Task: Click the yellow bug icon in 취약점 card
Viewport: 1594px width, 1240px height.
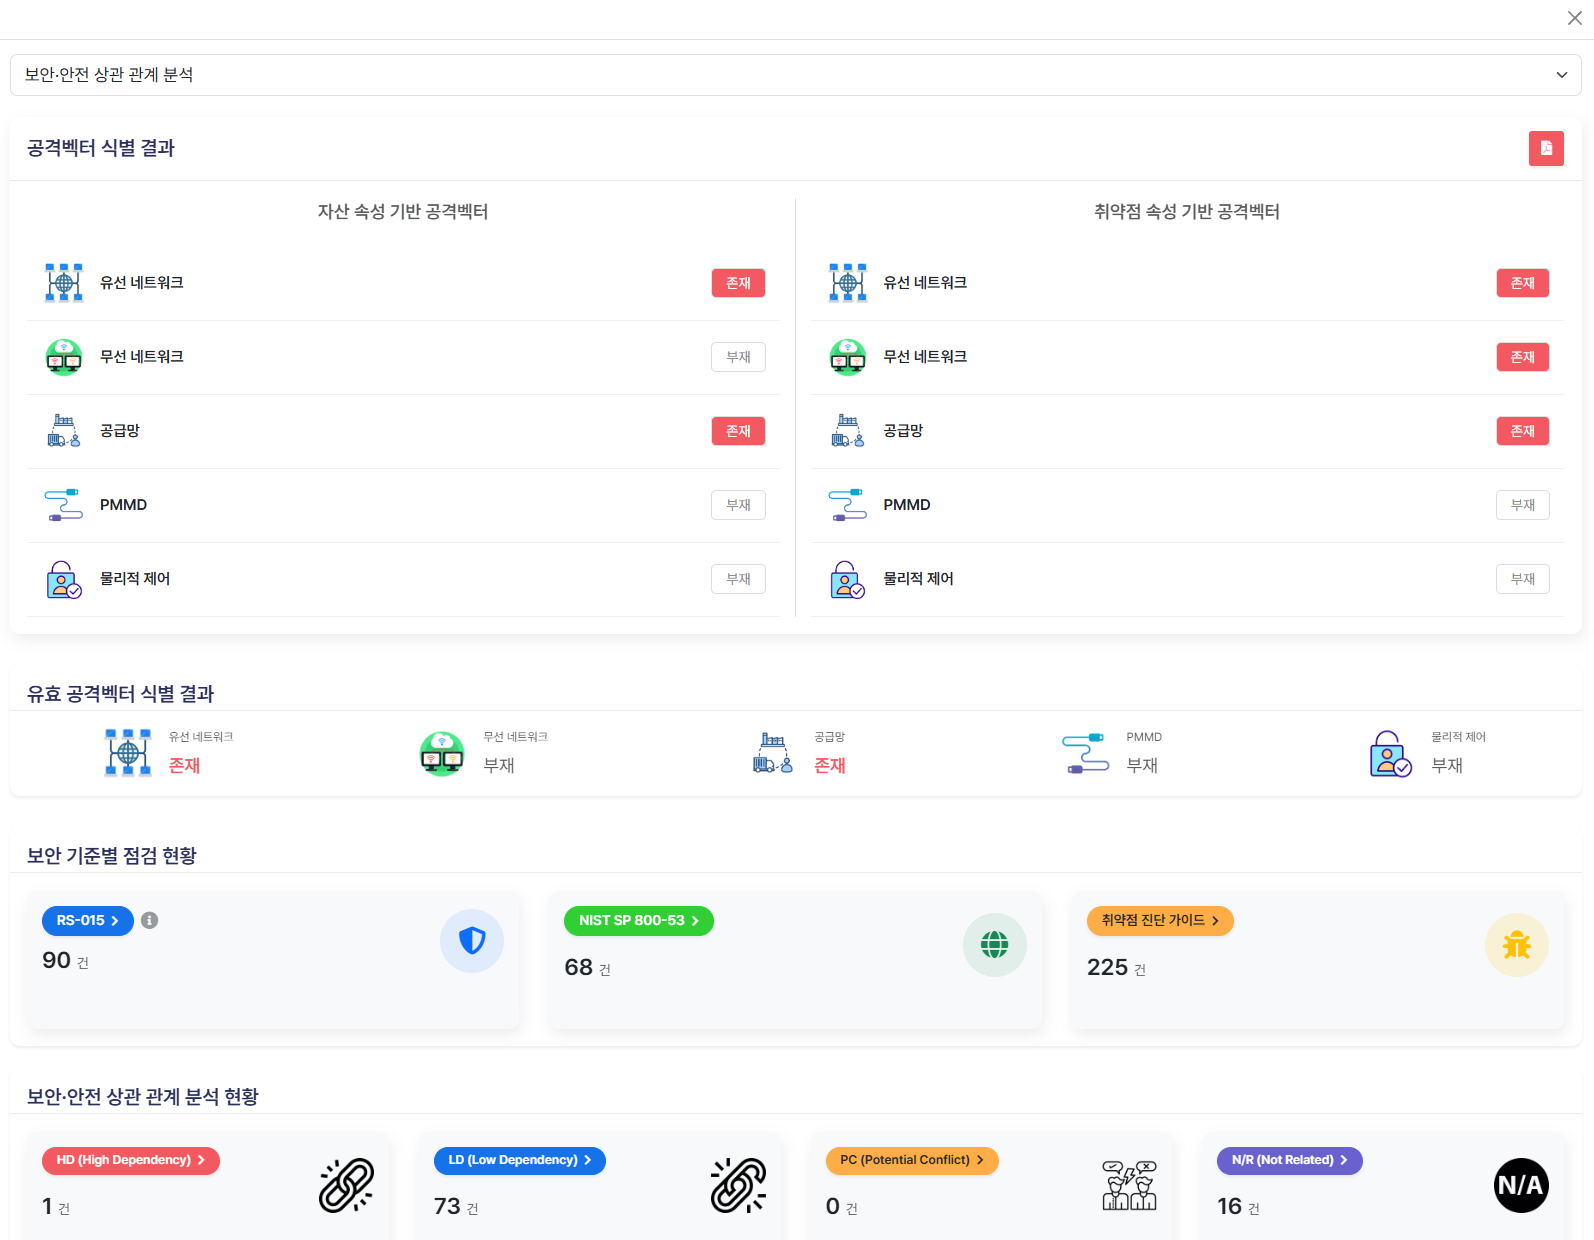Action: point(1517,945)
